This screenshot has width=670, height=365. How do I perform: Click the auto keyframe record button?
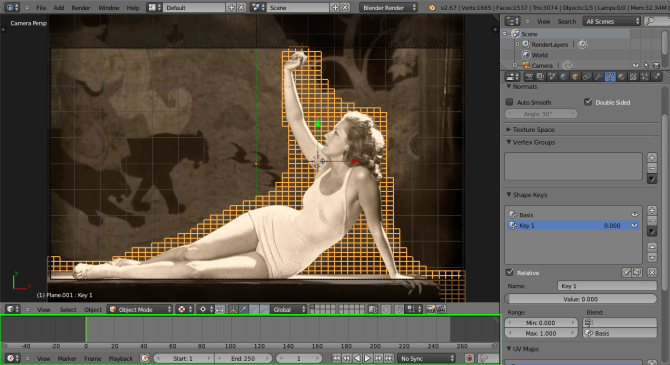coord(469,358)
